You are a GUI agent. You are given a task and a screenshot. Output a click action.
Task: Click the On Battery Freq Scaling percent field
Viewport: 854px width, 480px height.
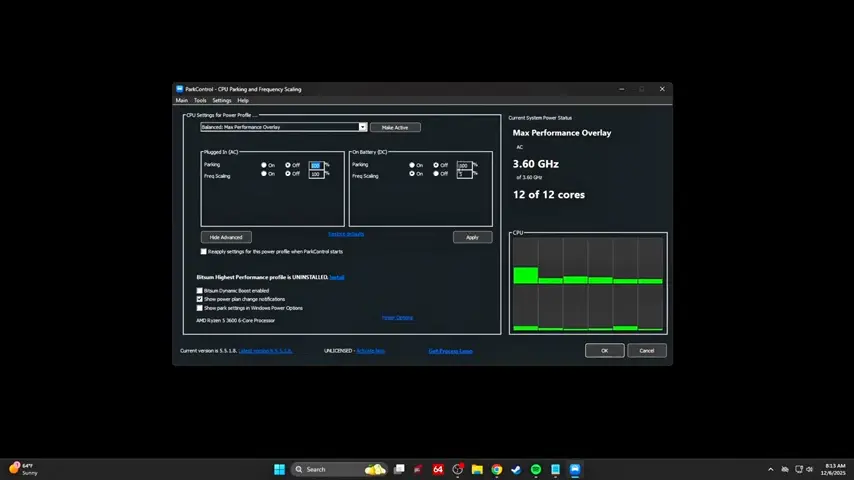pyautogui.click(x=465, y=174)
